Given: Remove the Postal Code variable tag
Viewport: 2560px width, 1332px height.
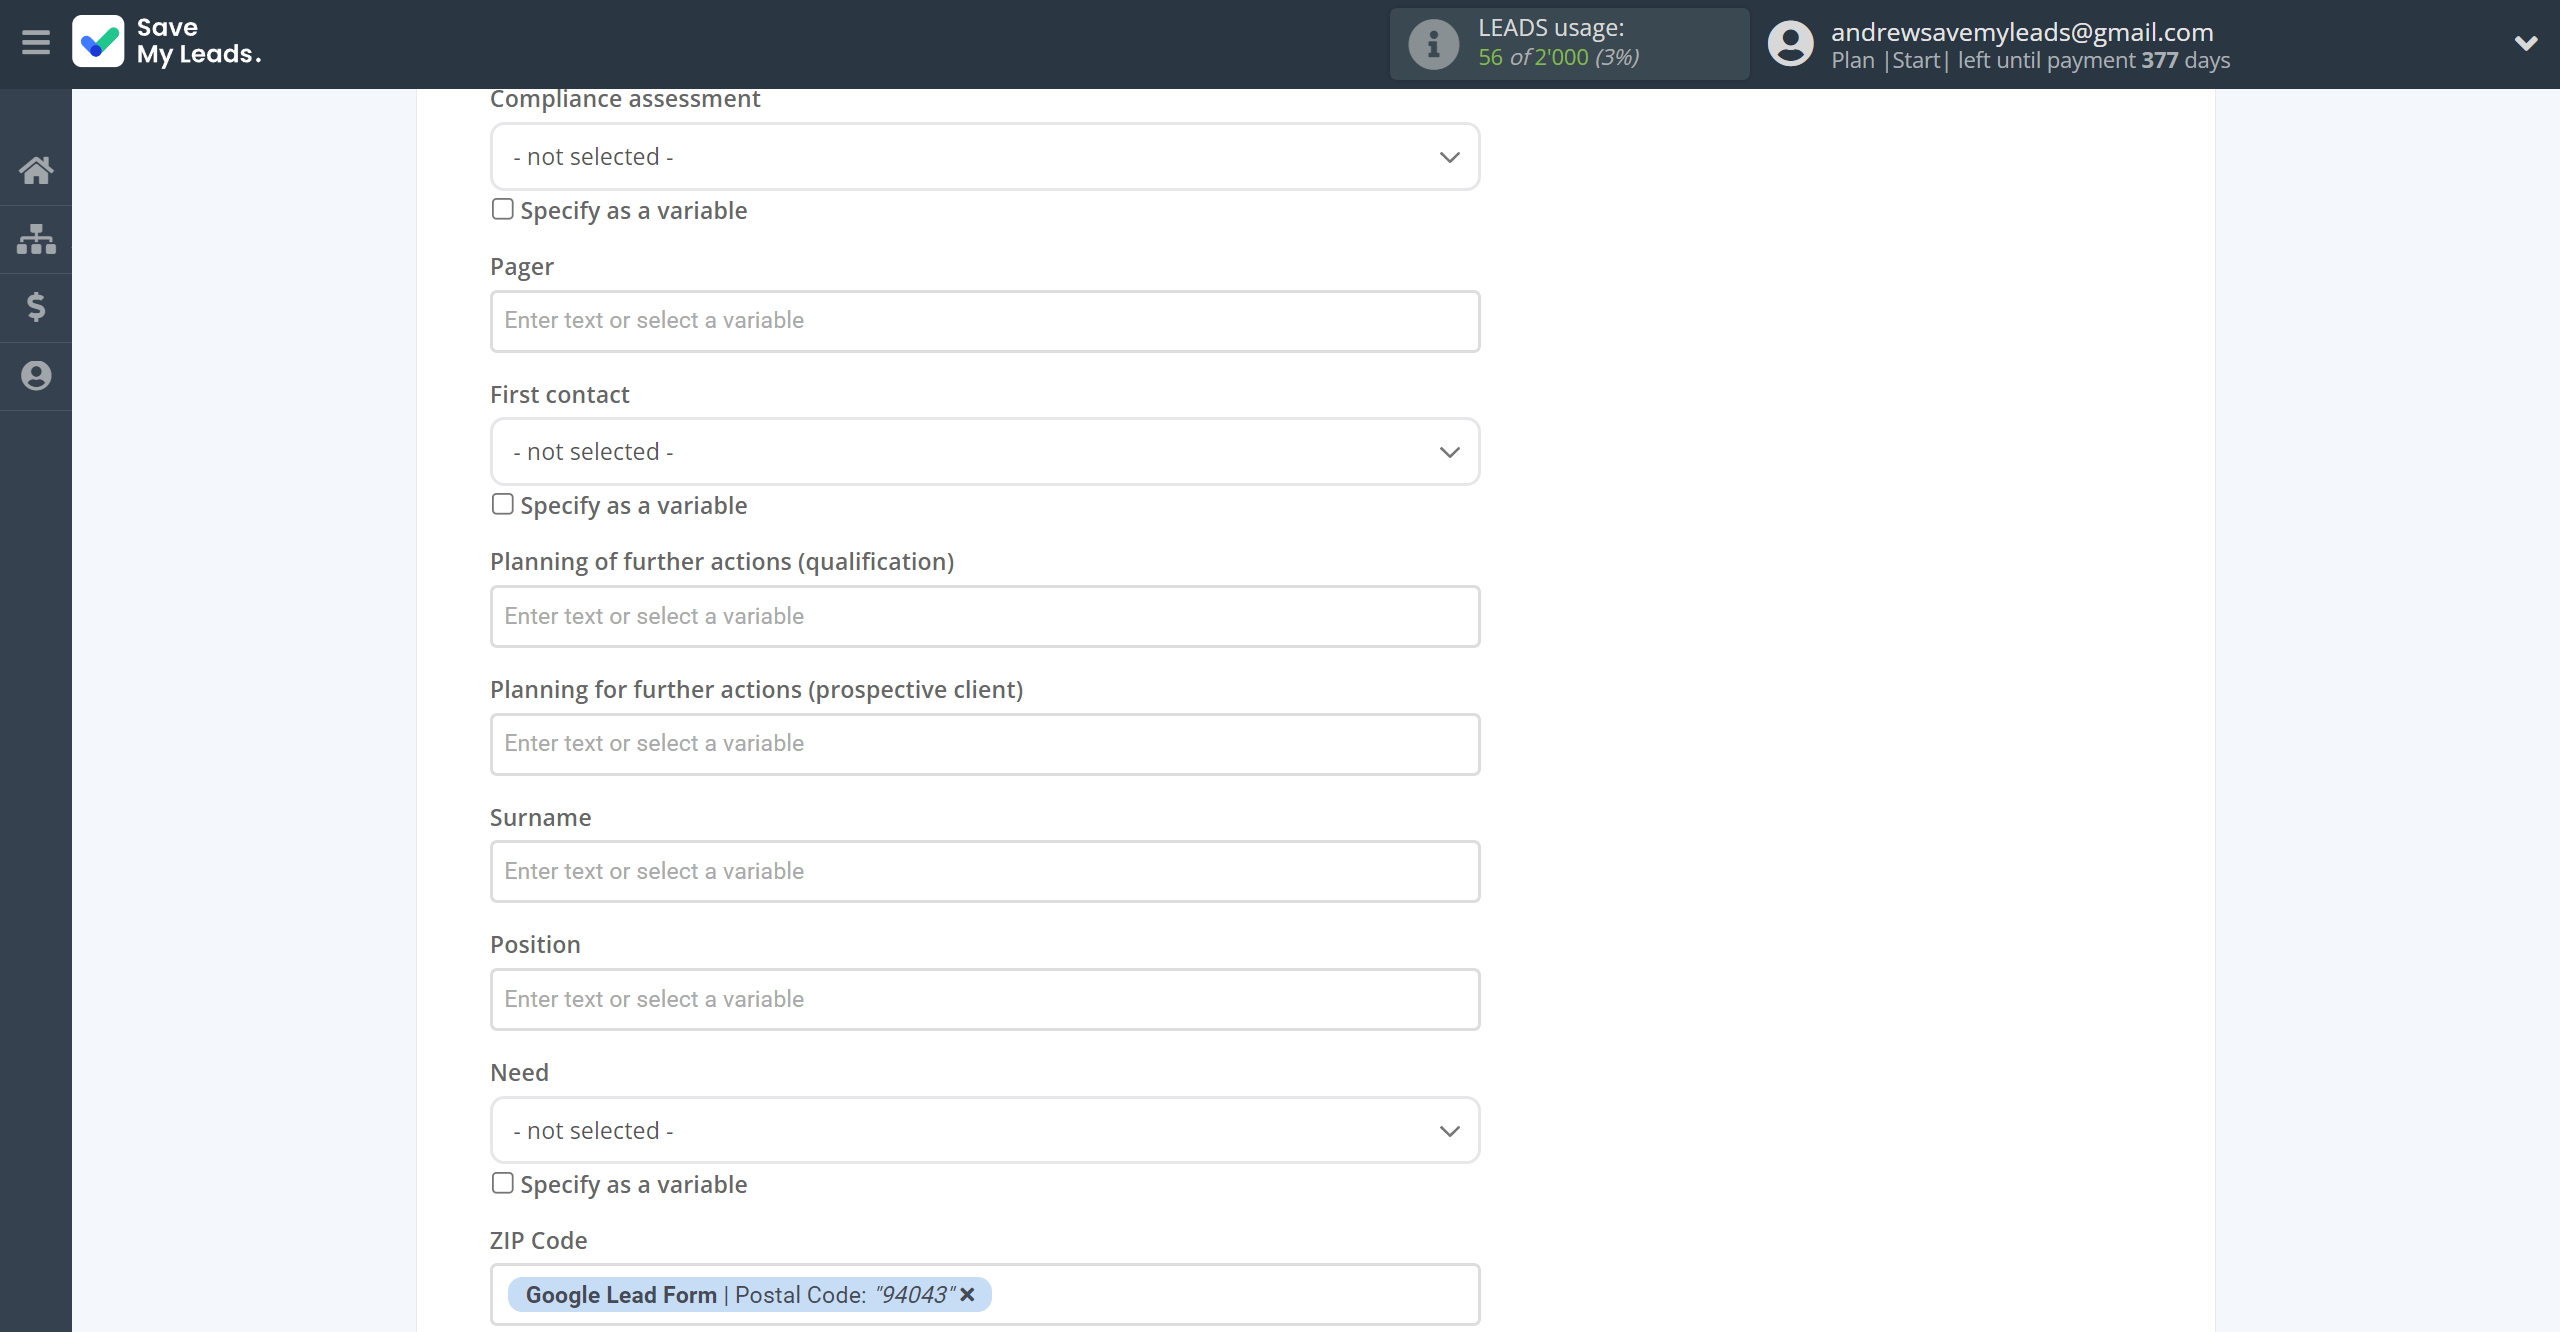Looking at the screenshot, I should point(968,1295).
